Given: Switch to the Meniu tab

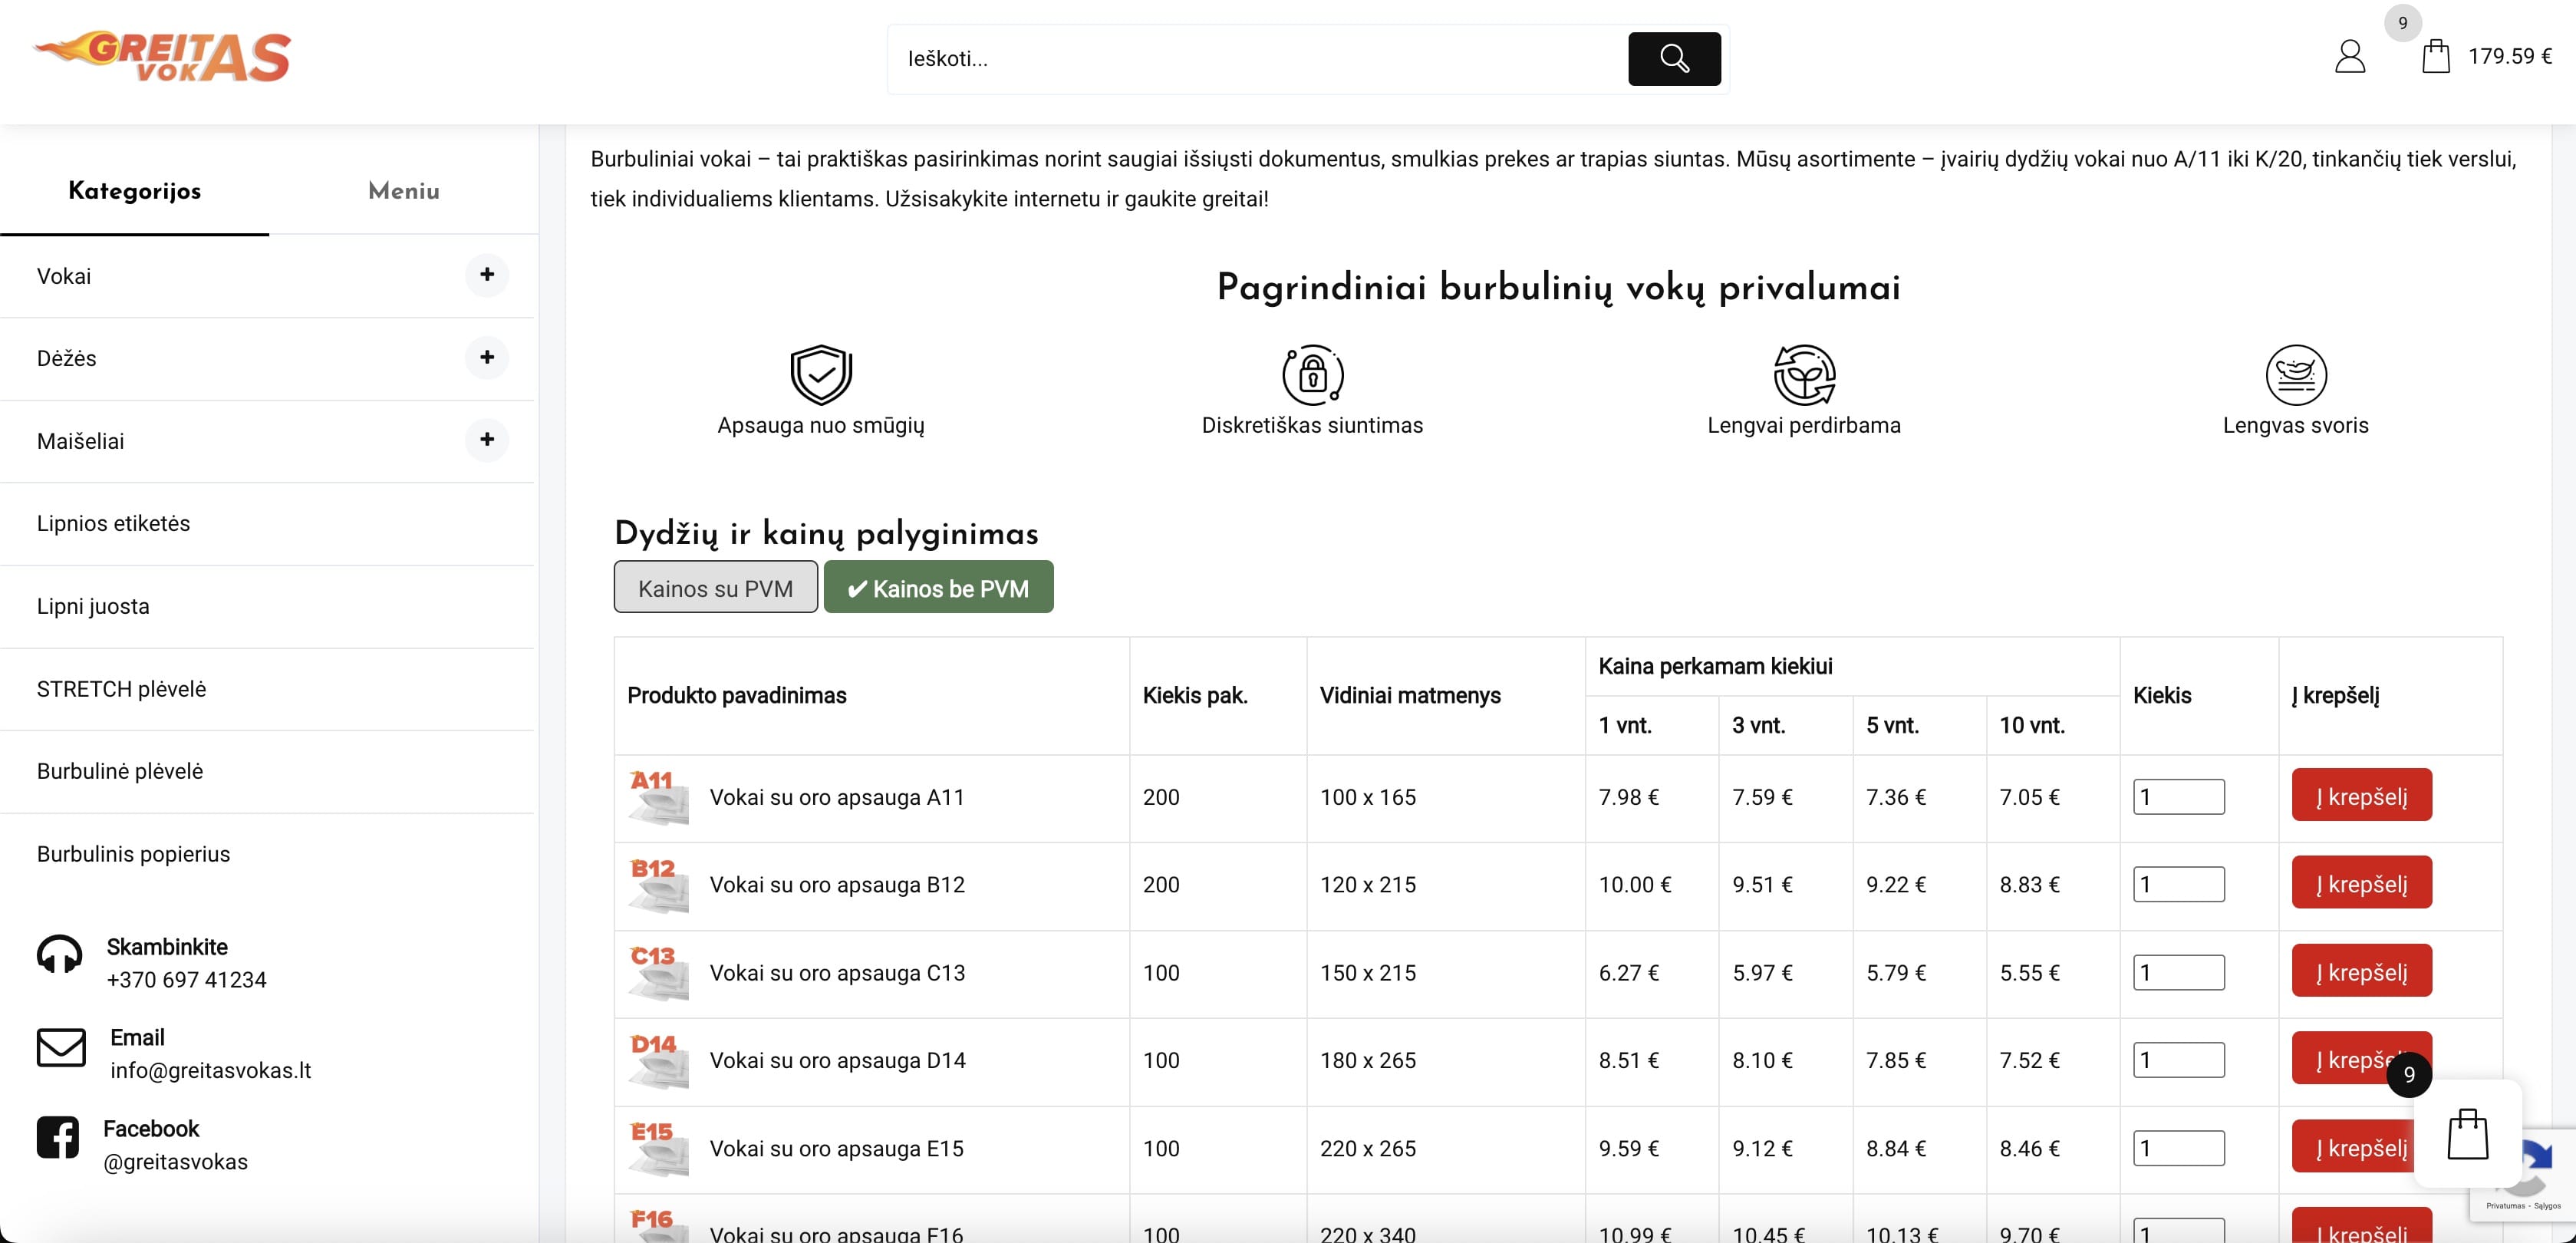Looking at the screenshot, I should (x=403, y=191).
